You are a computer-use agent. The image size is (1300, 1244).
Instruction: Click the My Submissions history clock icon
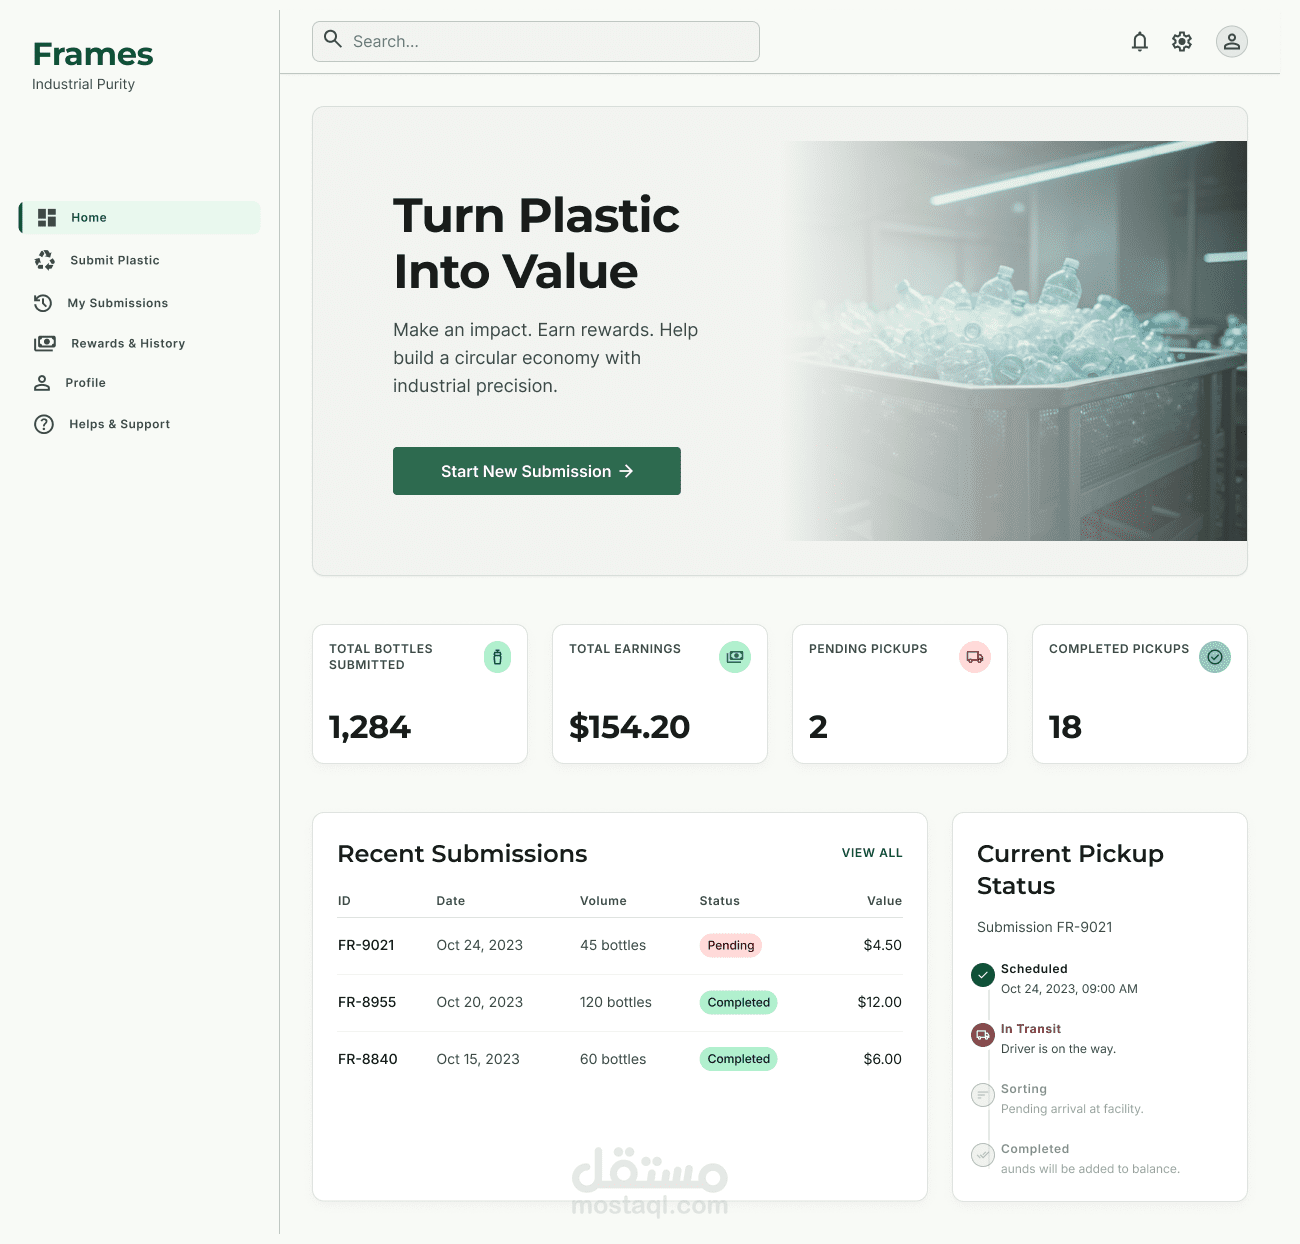pos(43,303)
